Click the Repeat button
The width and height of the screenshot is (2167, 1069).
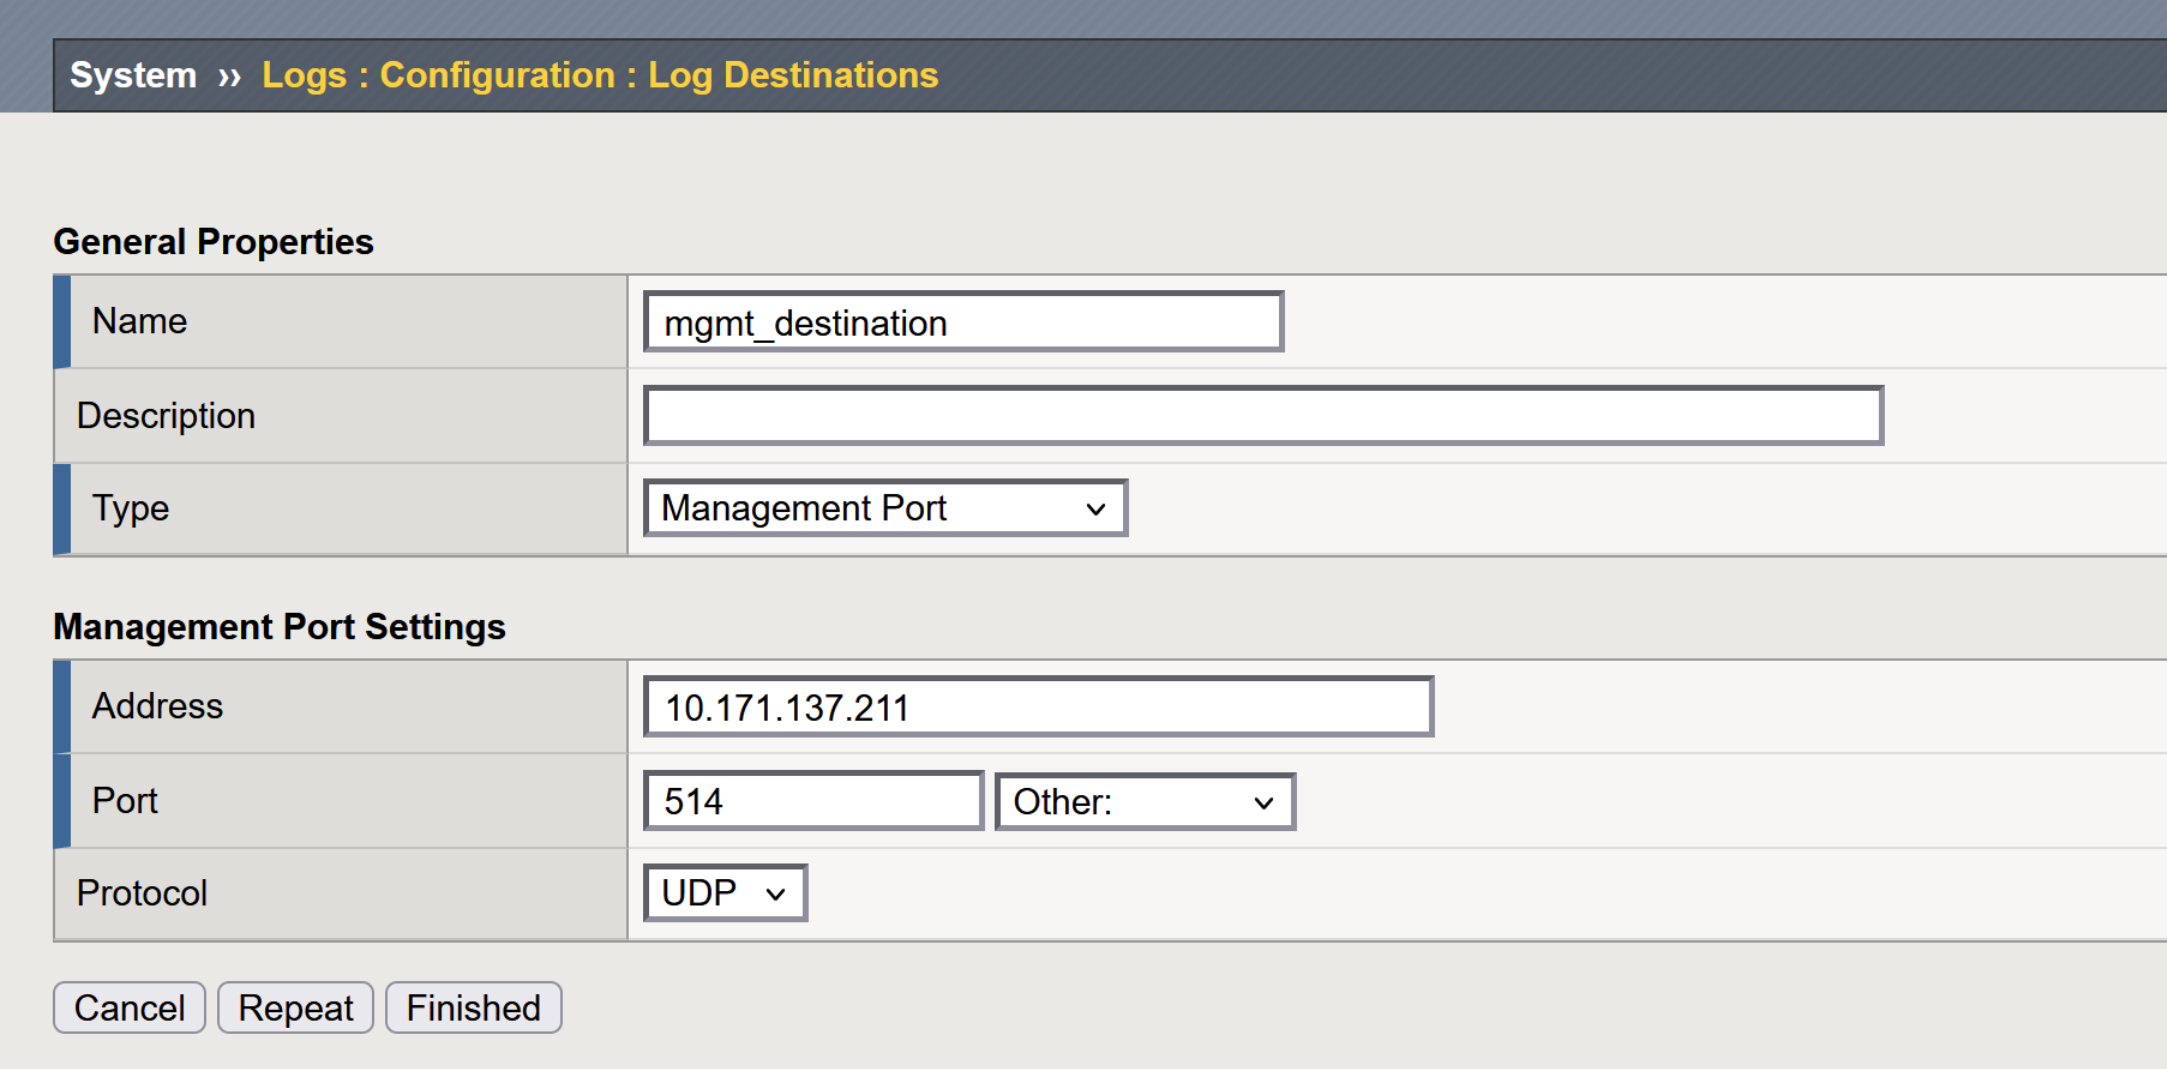click(295, 1008)
